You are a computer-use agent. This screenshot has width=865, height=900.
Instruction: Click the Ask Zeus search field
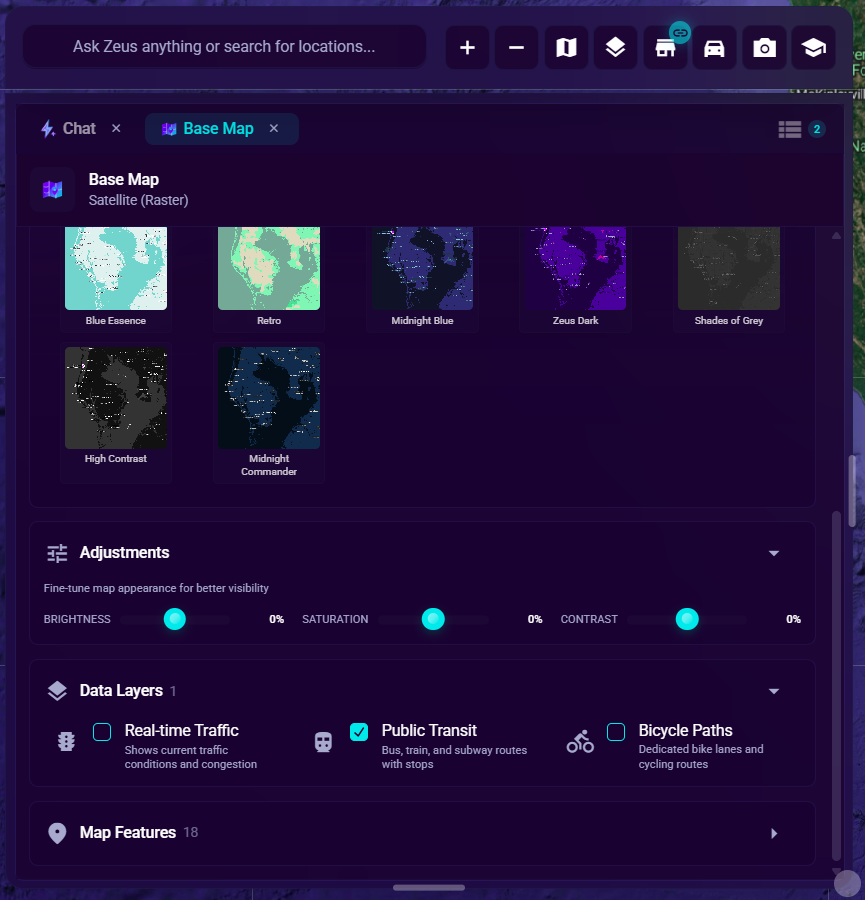(x=224, y=46)
